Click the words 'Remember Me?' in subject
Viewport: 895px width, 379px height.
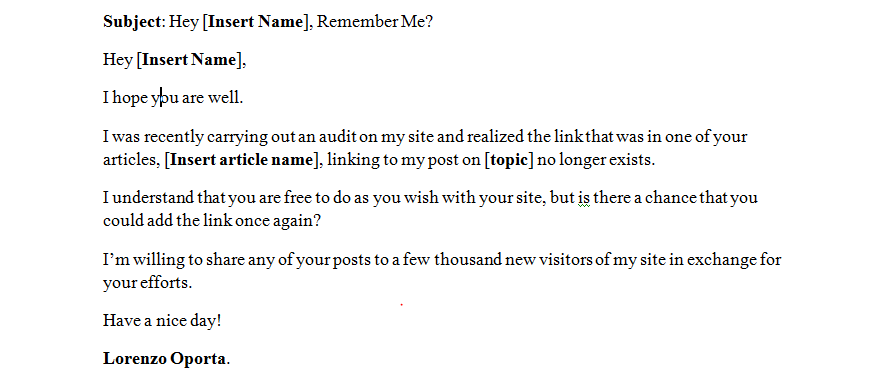(x=375, y=22)
